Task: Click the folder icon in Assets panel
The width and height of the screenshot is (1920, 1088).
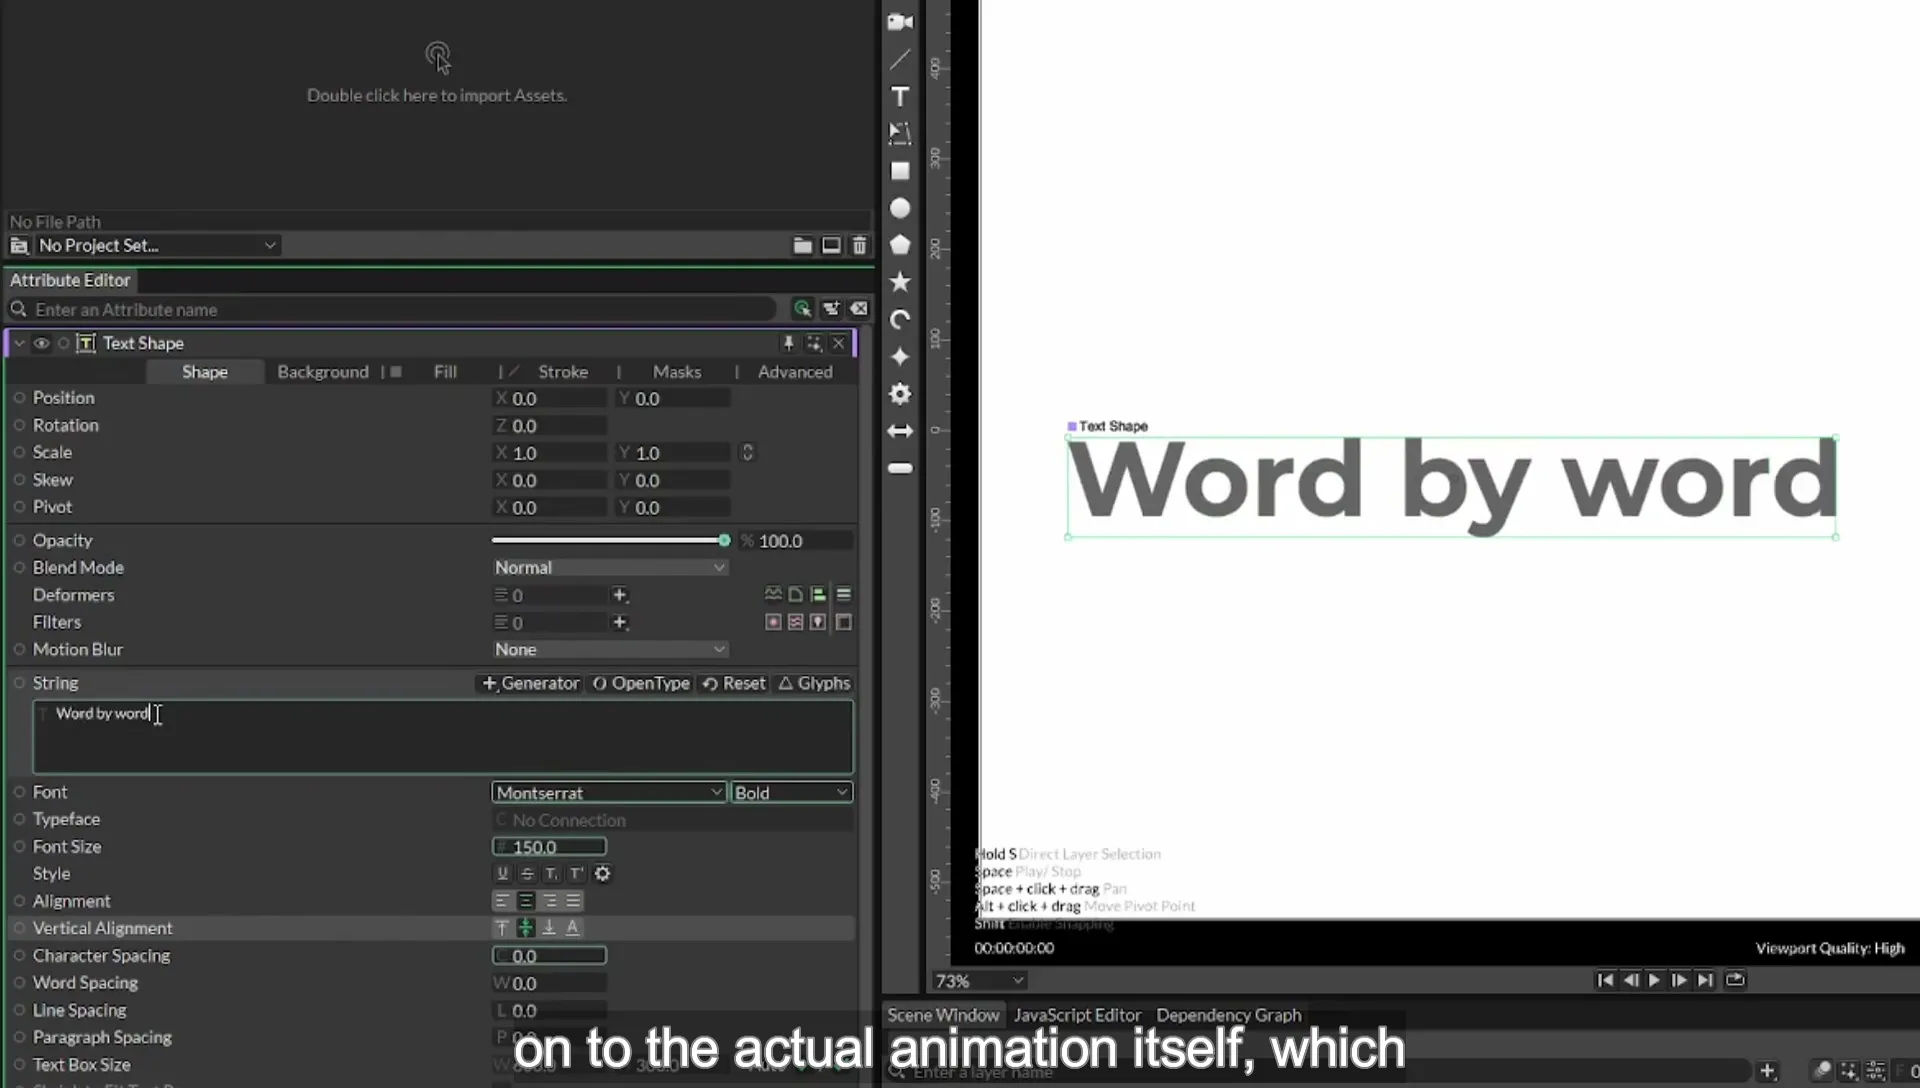Action: [802, 245]
